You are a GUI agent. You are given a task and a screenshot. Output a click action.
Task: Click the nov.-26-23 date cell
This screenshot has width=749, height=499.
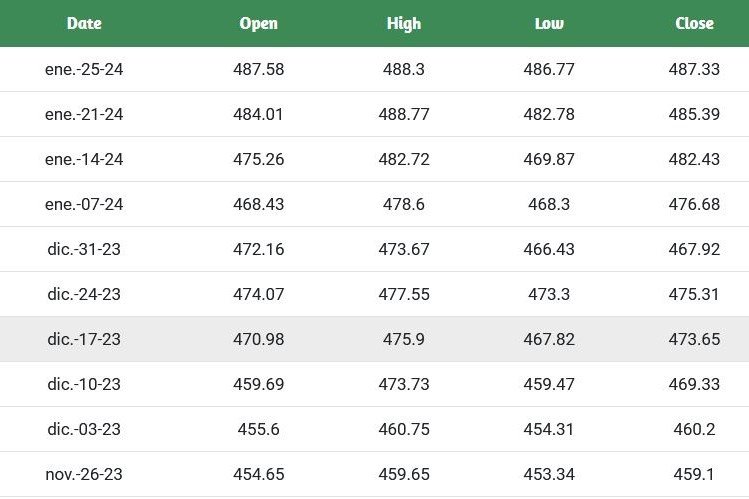(x=84, y=474)
